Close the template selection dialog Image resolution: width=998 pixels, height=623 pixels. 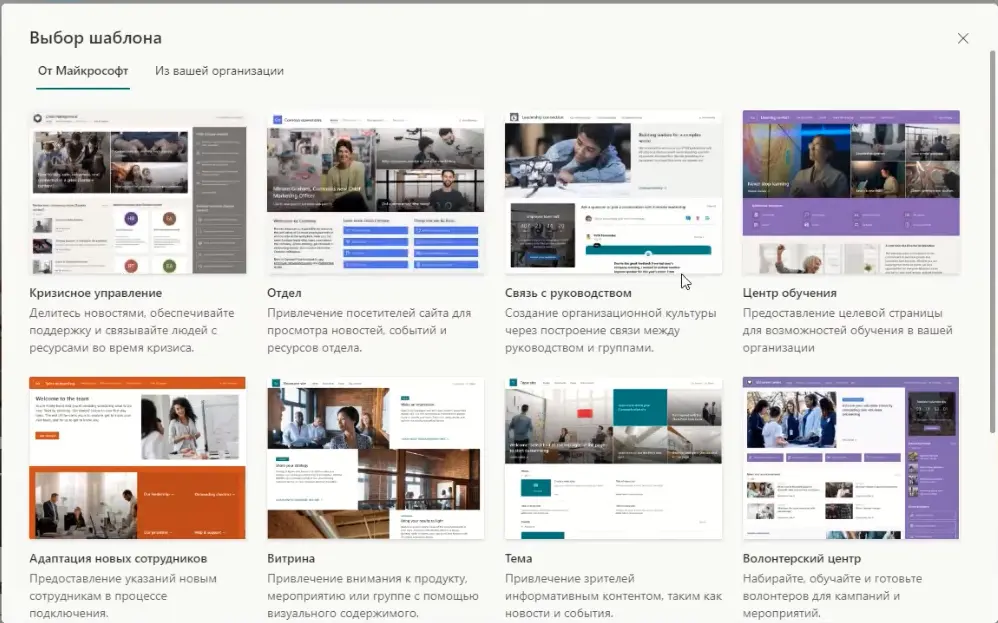point(963,38)
